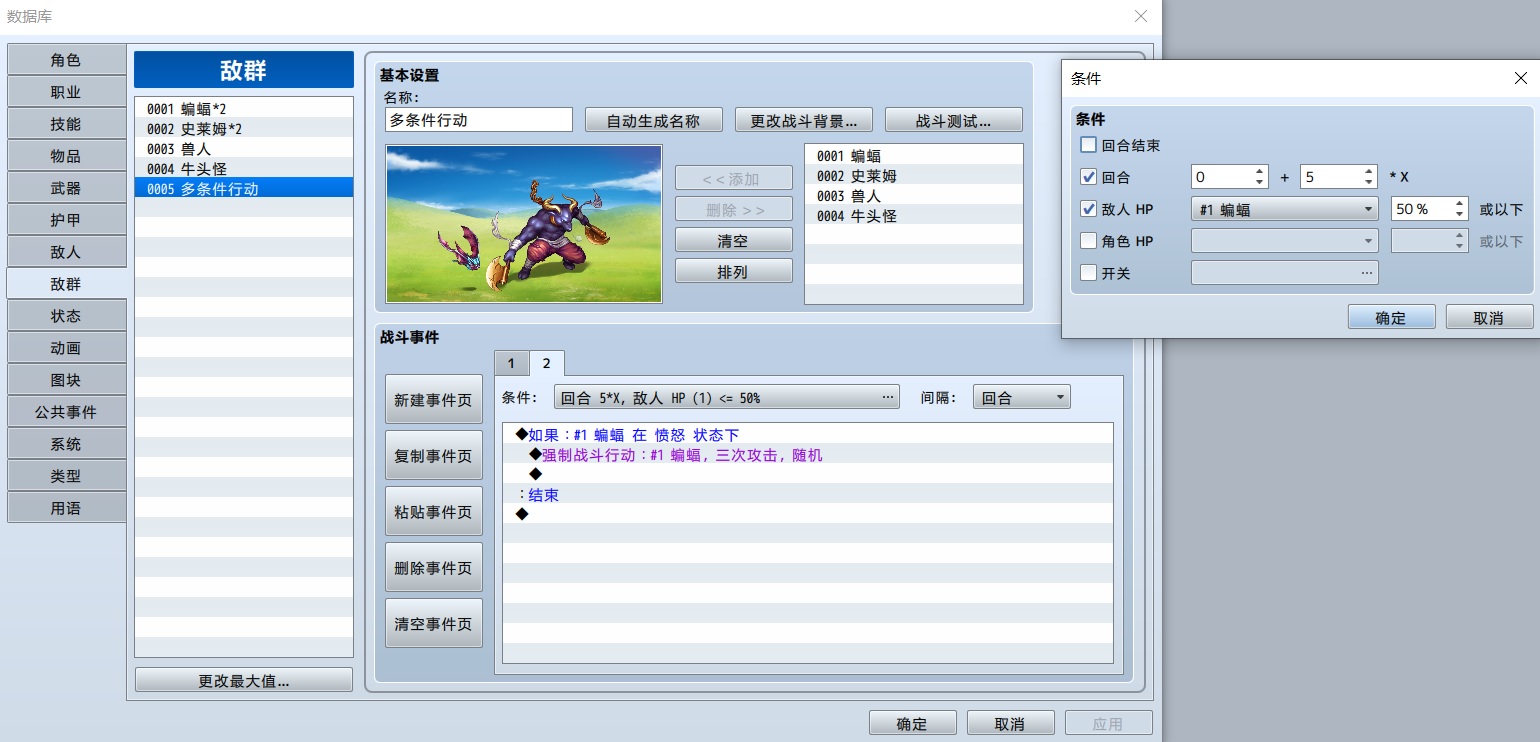Open the 敌人 database tab

pos(66,252)
